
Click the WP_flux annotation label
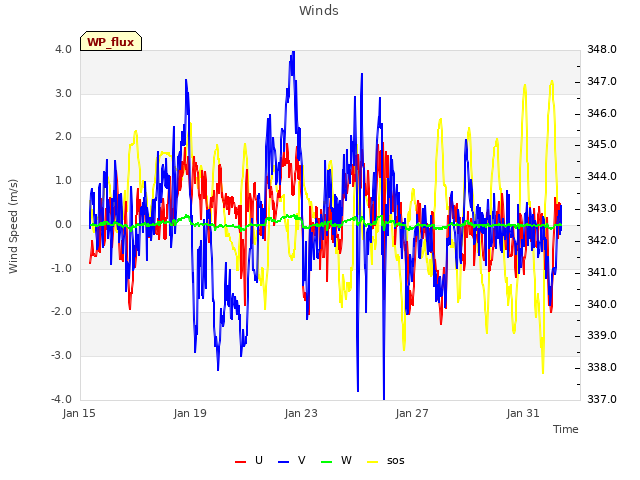coord(111,41)
